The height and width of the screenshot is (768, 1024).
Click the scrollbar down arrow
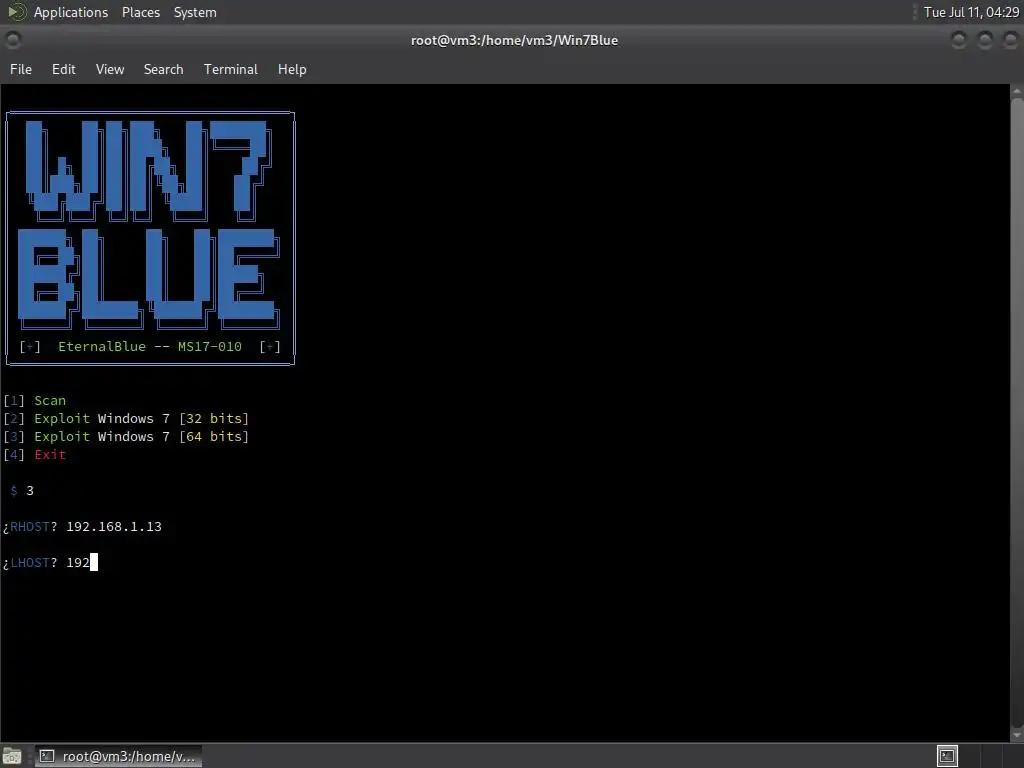[1017, 735]
